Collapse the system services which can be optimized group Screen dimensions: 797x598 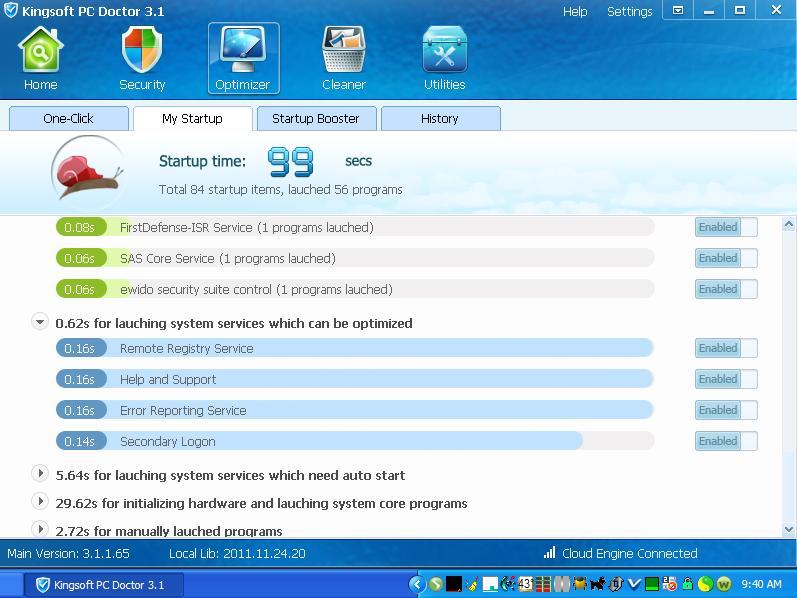40,322
